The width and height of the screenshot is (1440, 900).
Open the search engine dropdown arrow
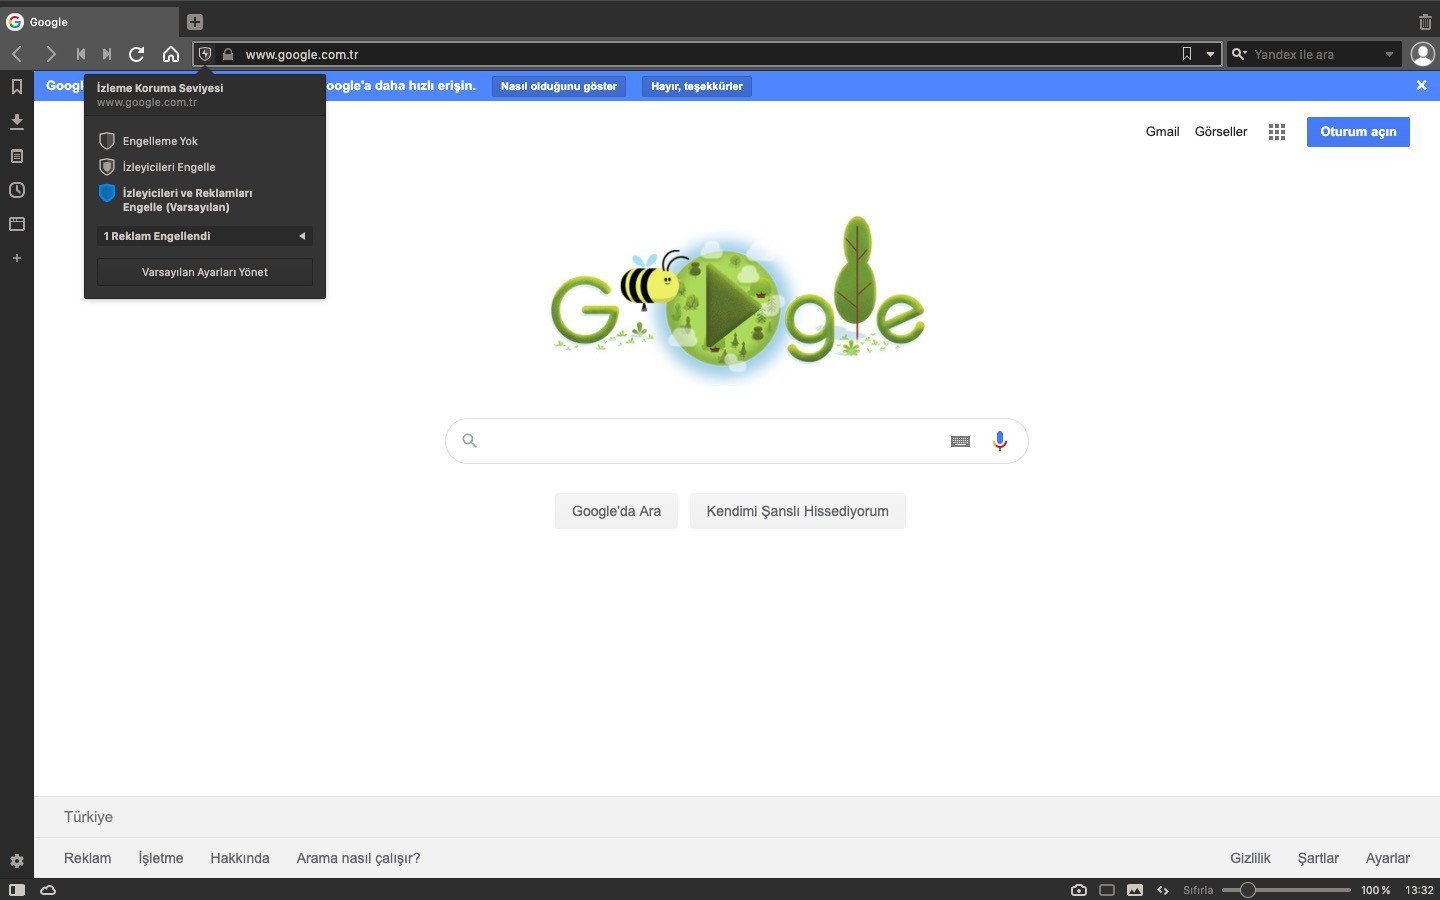pos(1389,54)
